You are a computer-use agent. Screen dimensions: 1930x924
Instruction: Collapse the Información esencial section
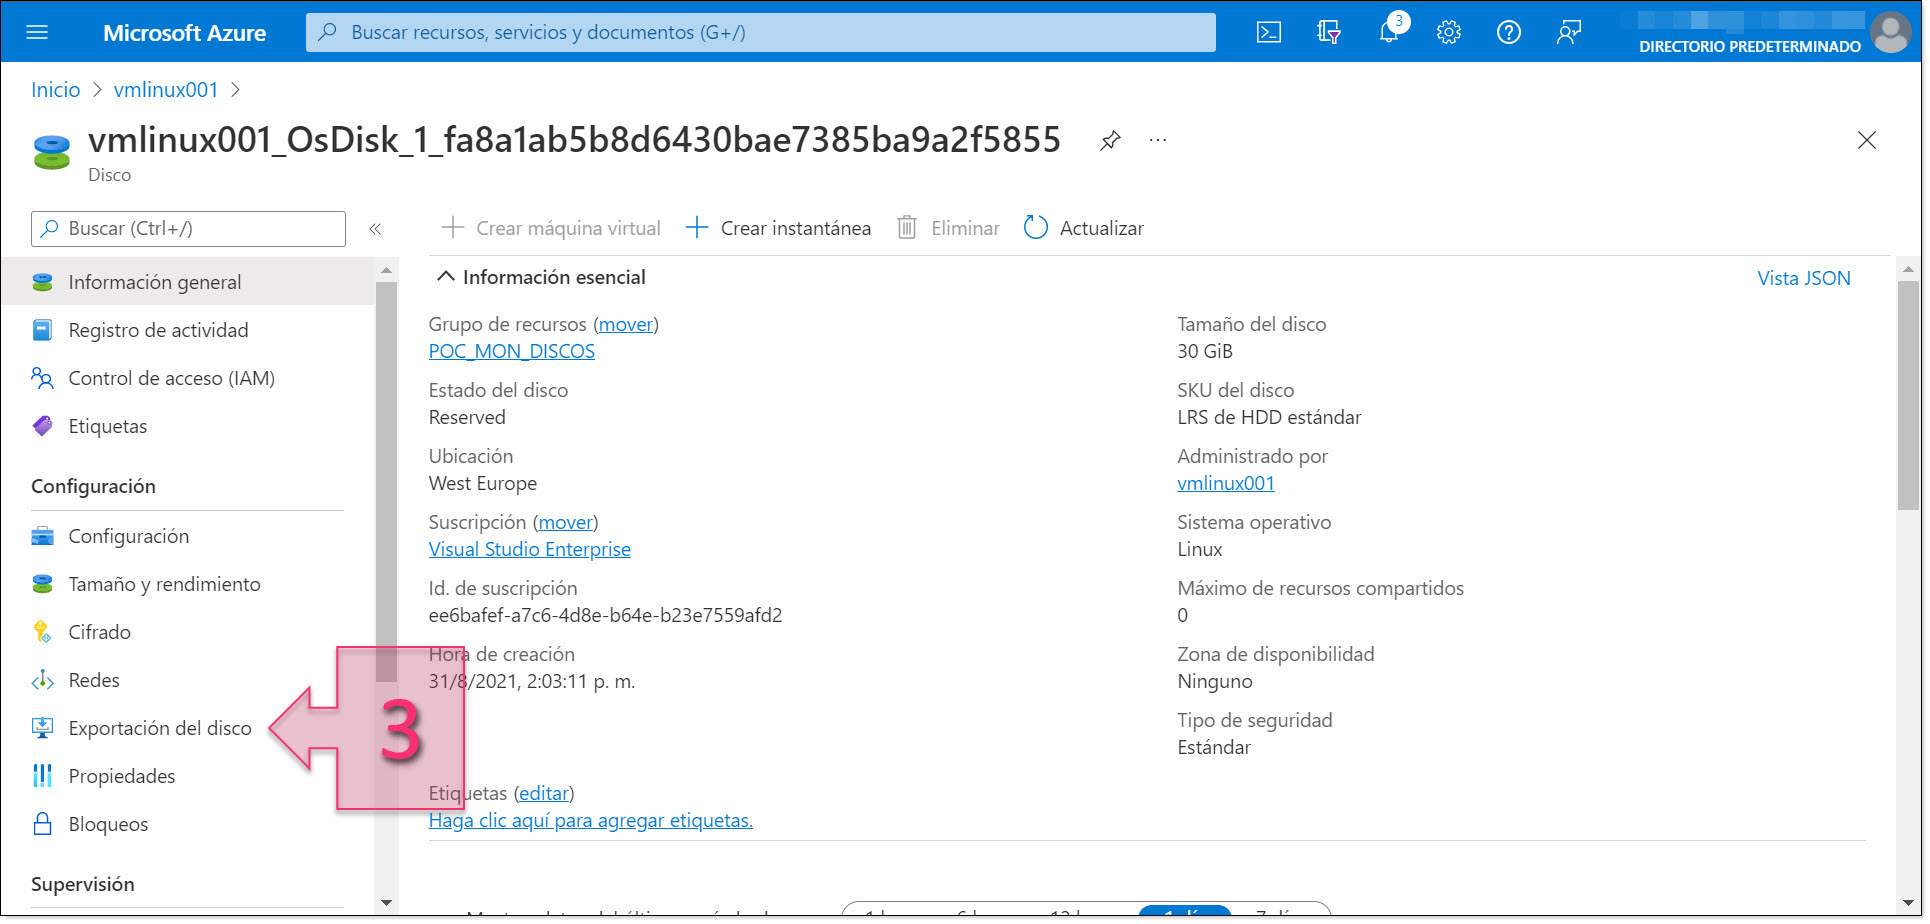pyautogui.click(x=445, y=276)
